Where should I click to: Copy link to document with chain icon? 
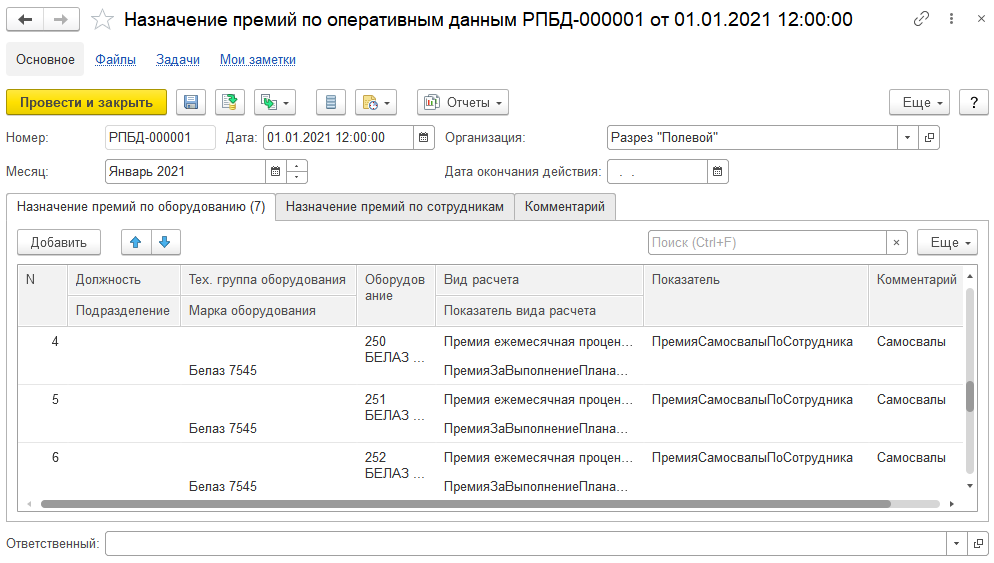point(921,19)
